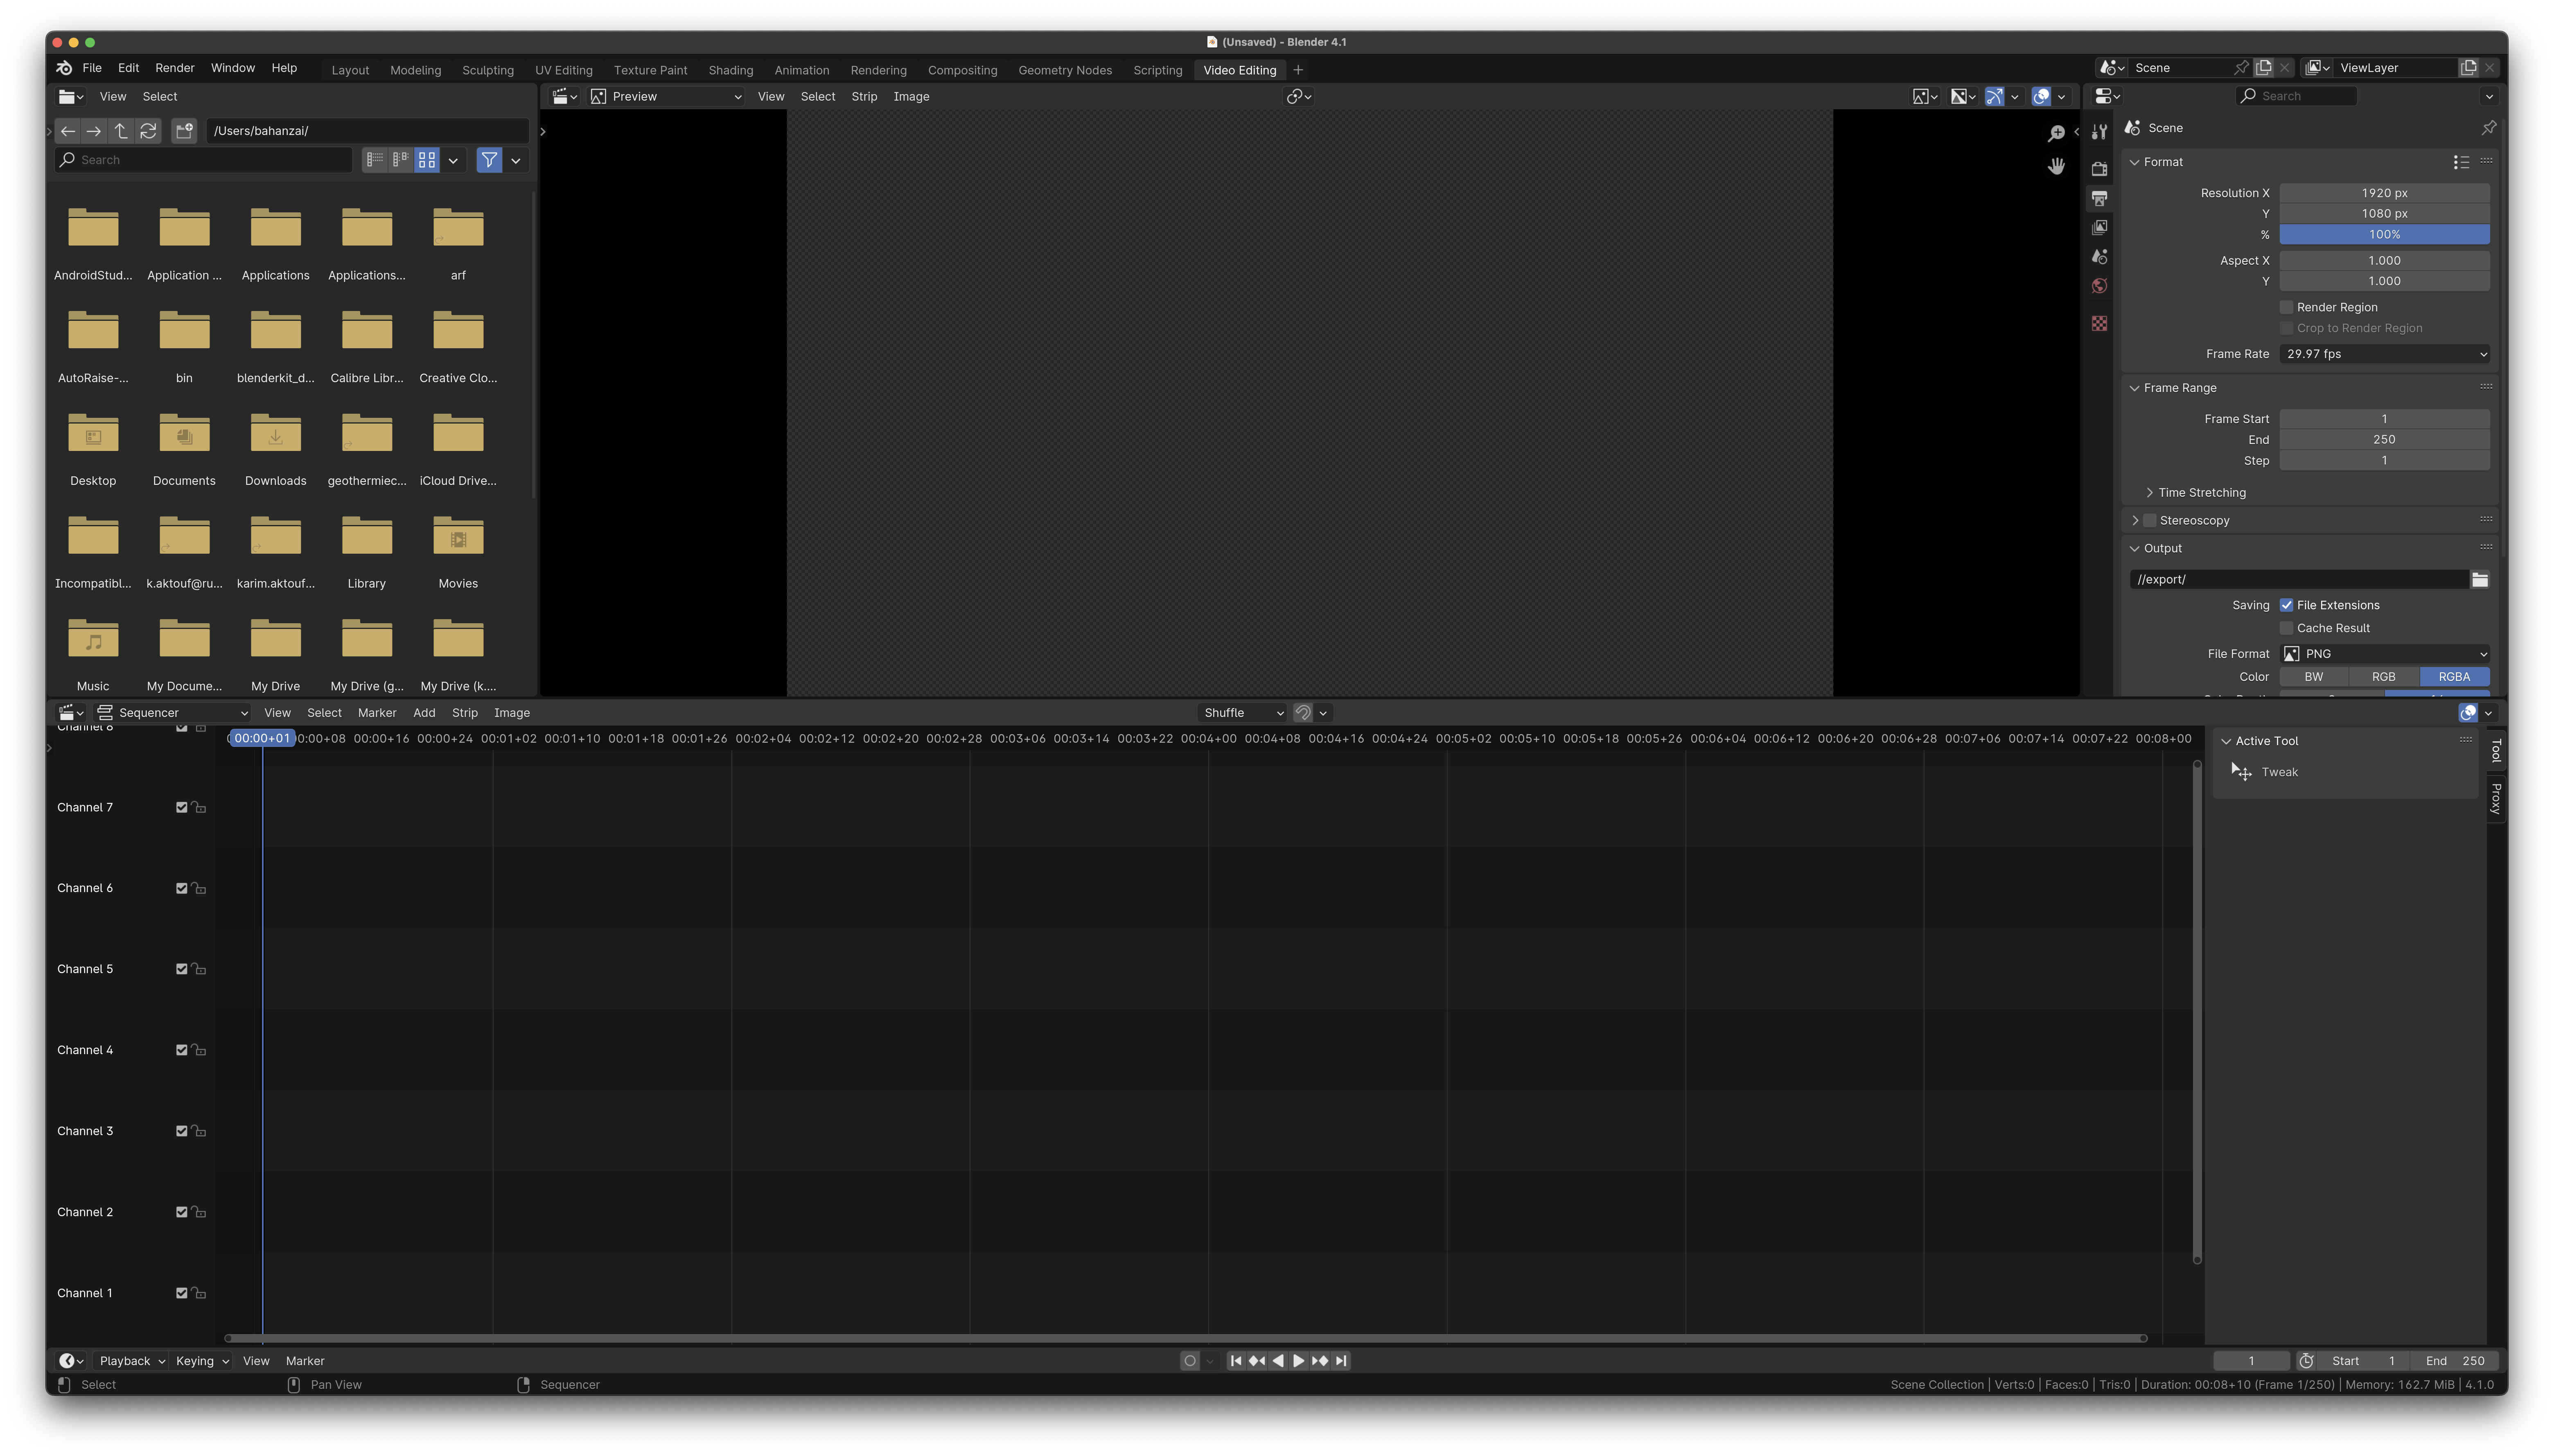
Task: Switch file browser to horizontal list view
Action: [x=401, y=160]
